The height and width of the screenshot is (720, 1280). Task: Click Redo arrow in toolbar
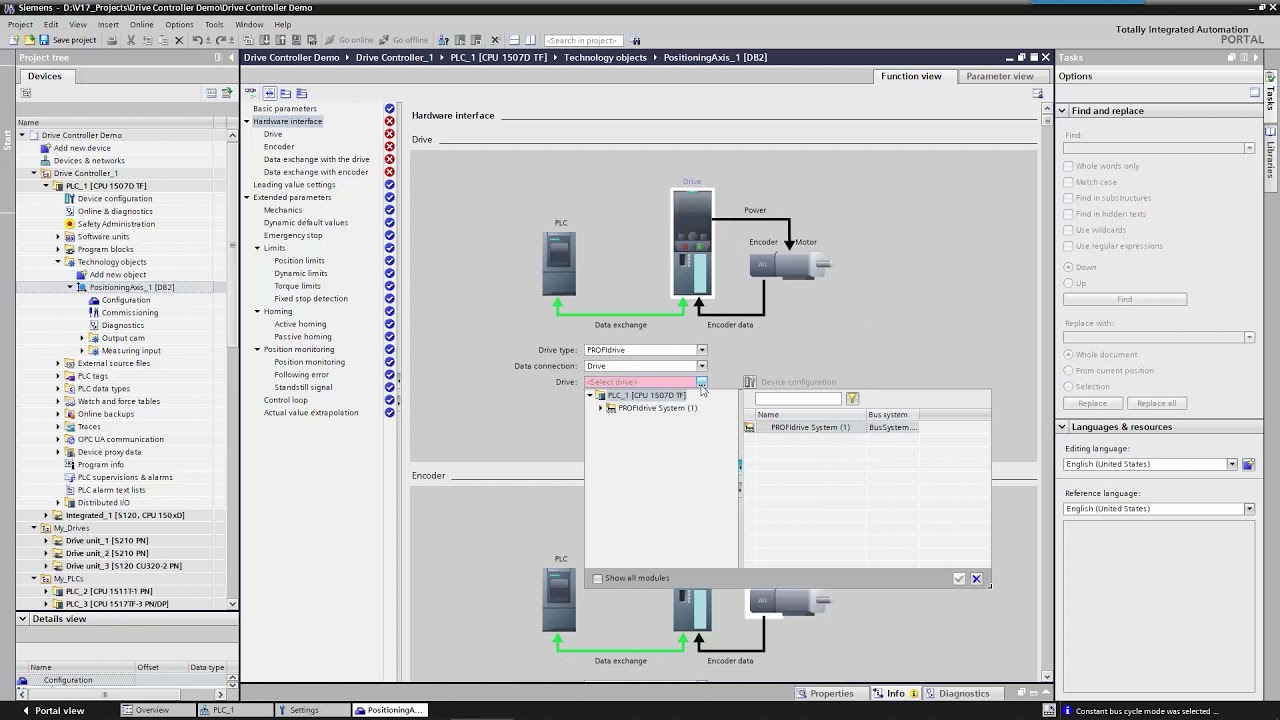coord(221,40)
